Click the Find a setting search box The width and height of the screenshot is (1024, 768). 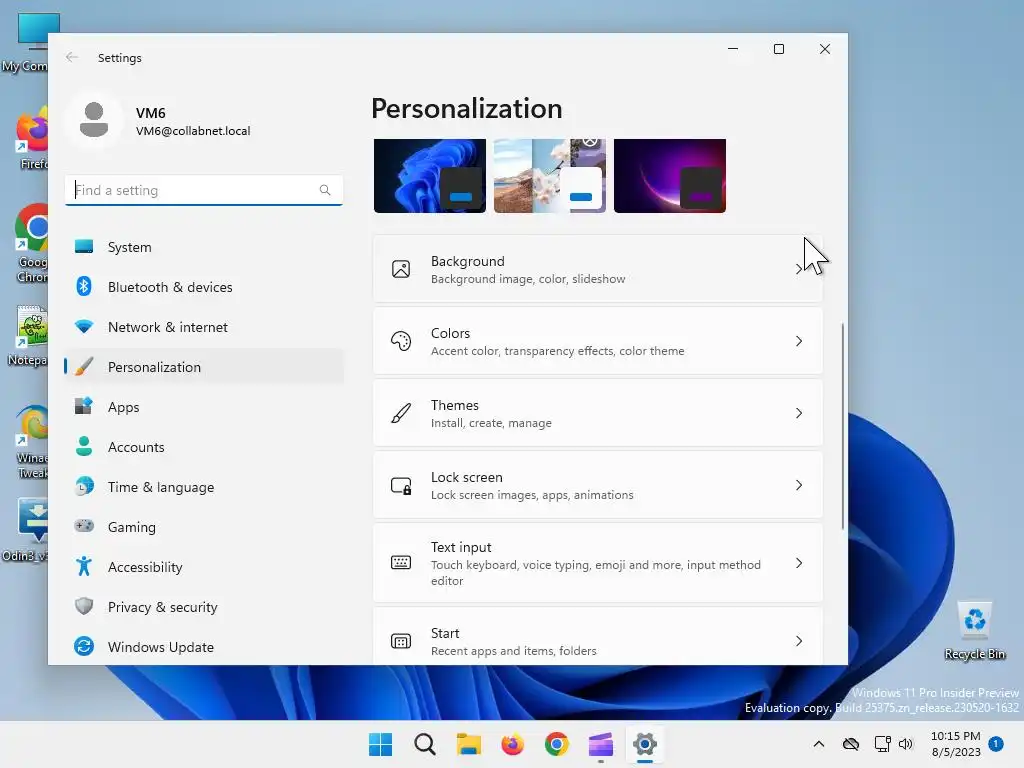click(204, 190)
